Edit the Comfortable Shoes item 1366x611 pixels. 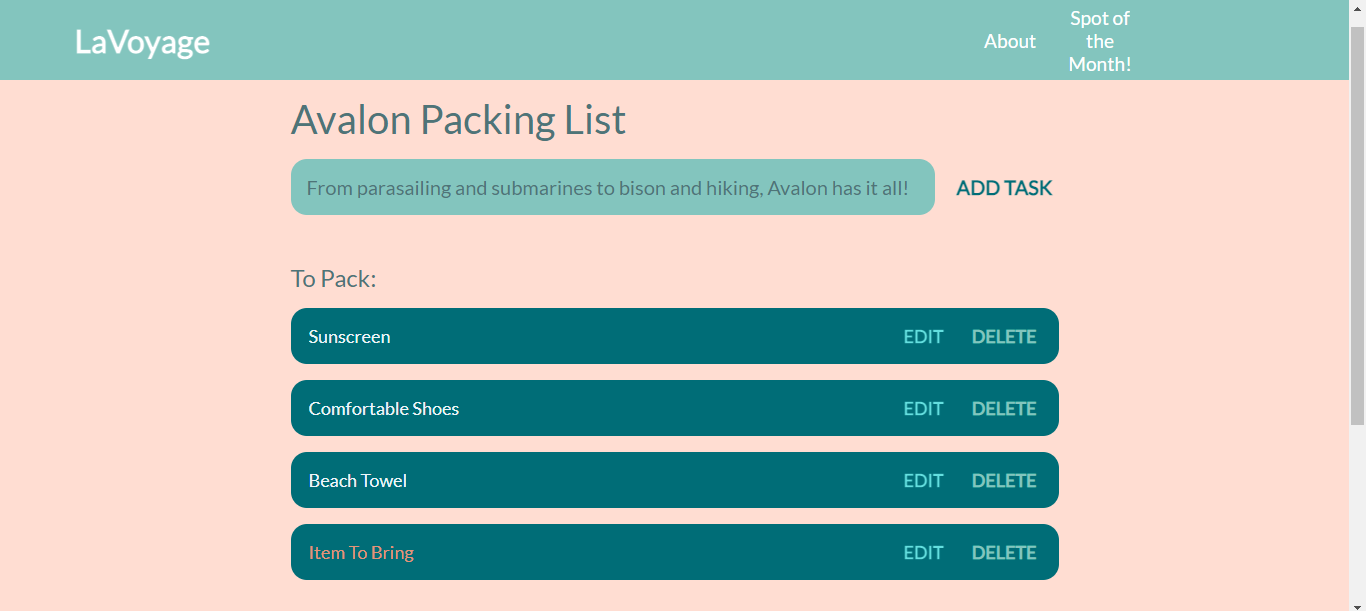pos(923,409)
